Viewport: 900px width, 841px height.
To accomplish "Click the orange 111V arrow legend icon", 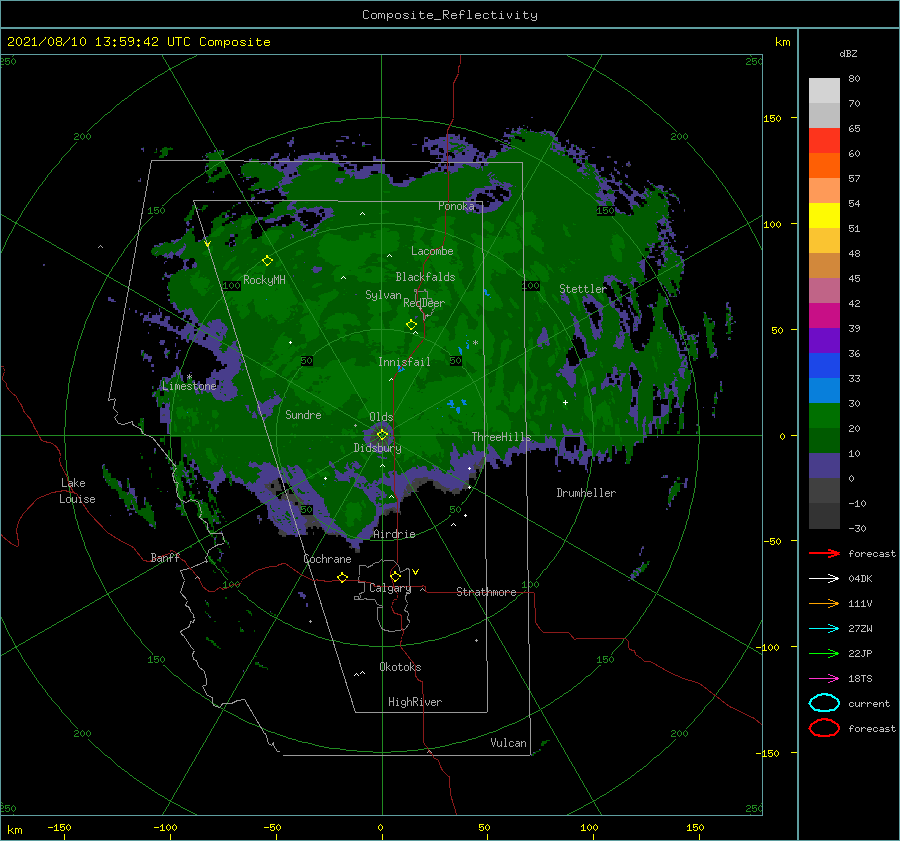I will pyautogui.click(x=824, y=603).
